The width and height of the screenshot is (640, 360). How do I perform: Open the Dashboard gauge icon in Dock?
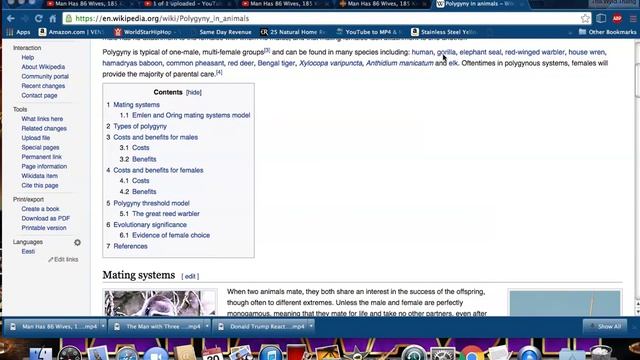pyautogui.click(x=69, y=353)
